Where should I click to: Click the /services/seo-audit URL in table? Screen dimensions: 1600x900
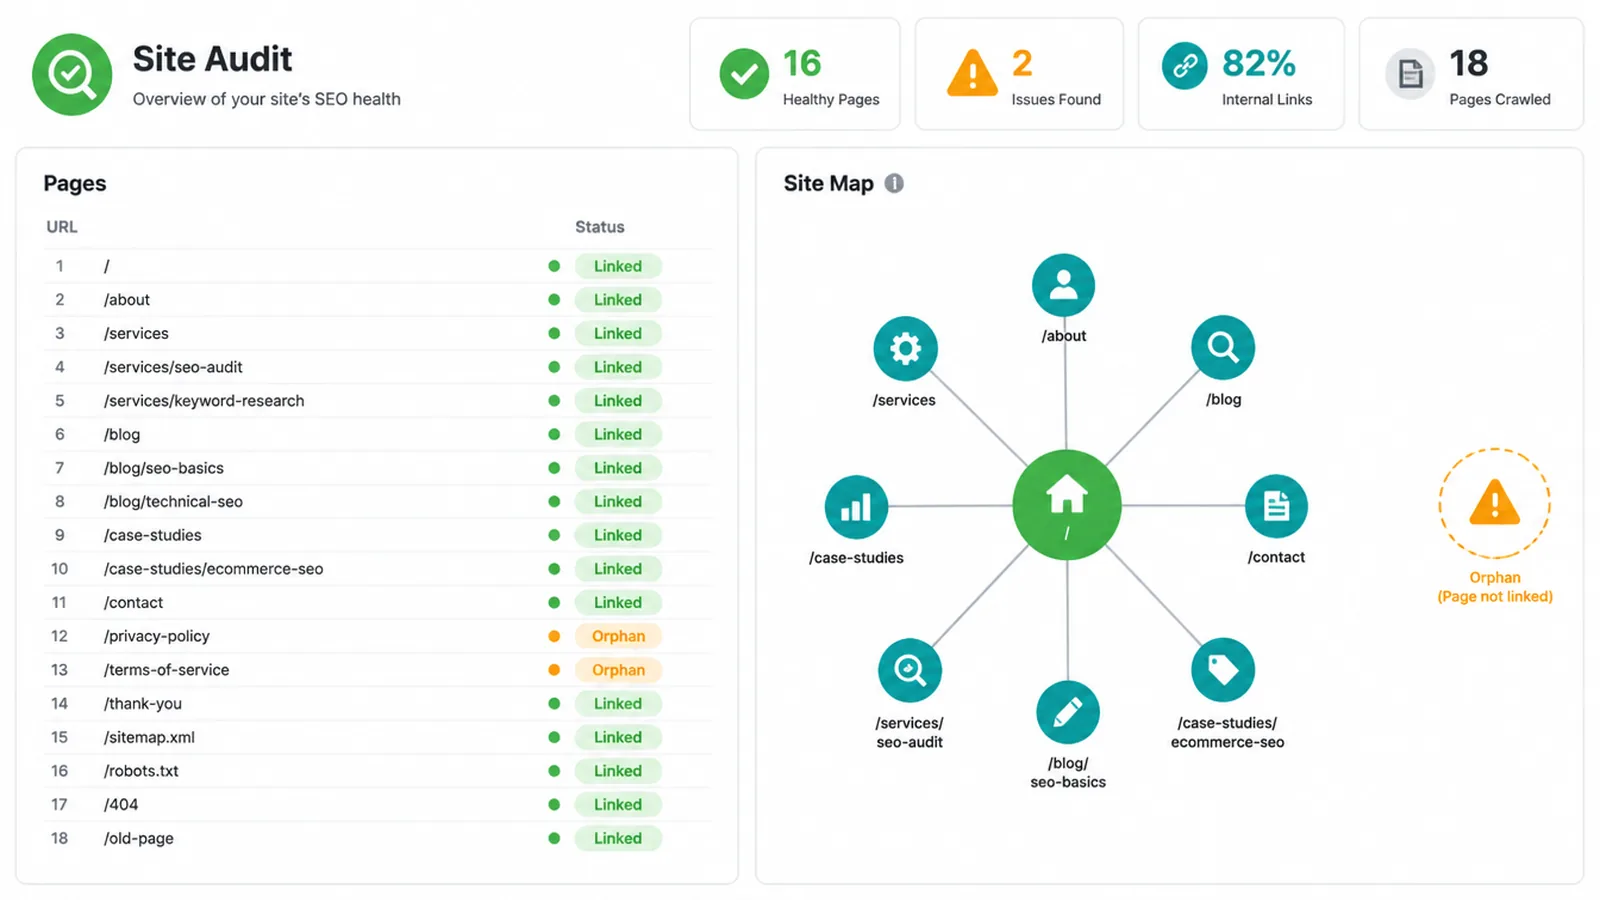(173, 367)
